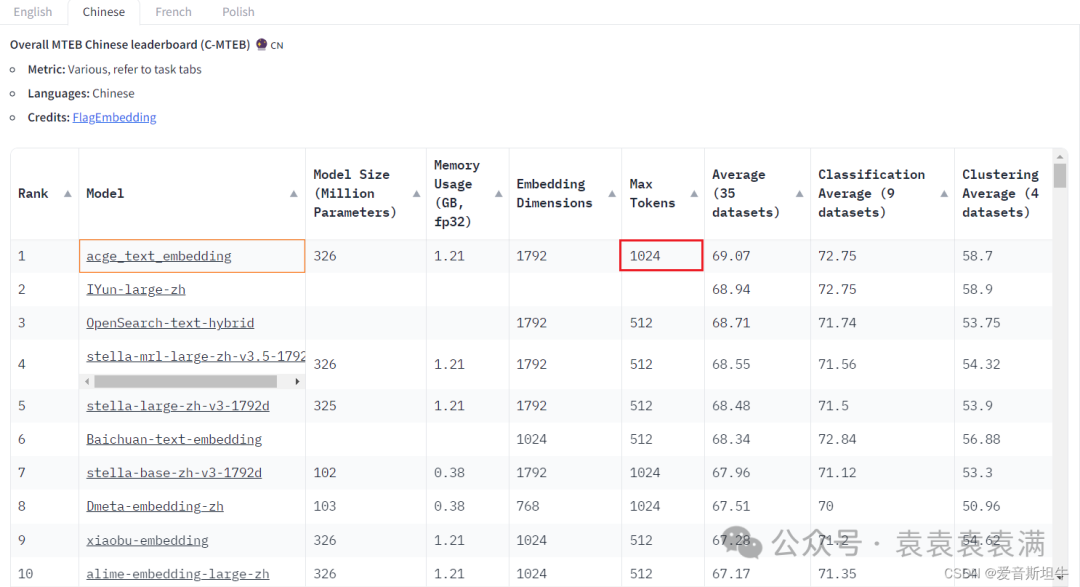Switch to the Polish tab
This screenshot has height=587, width=1080.
click(x=238, y=12)
